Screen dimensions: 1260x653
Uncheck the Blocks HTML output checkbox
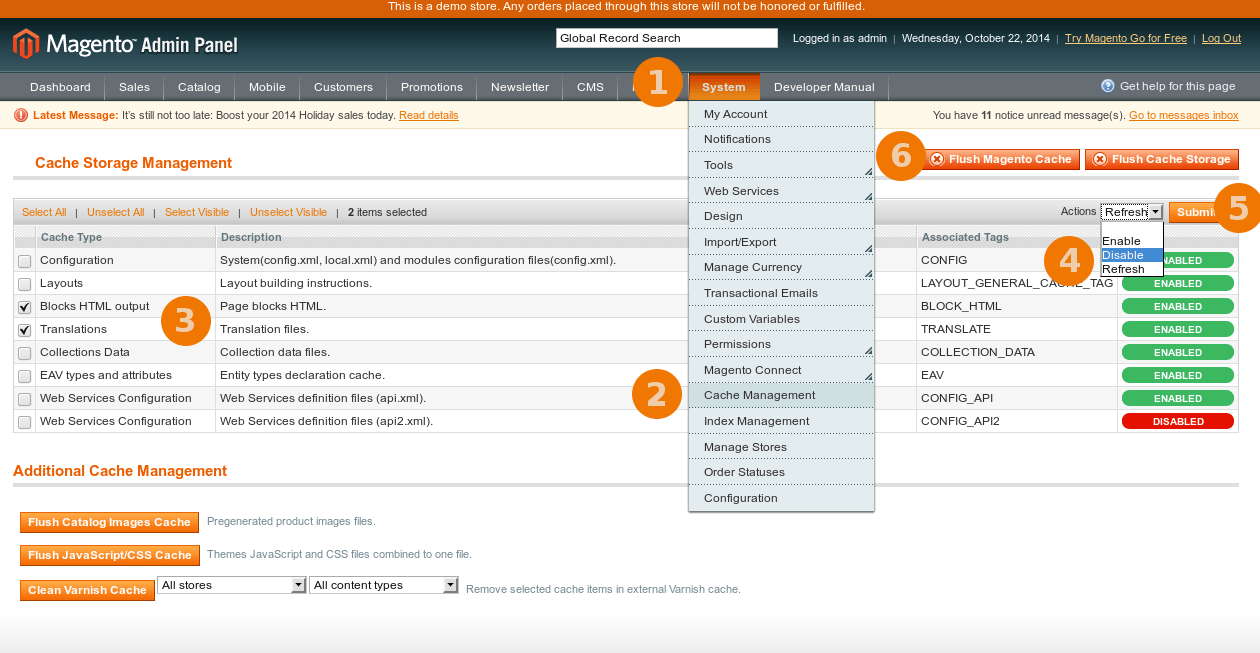pos(24,307)
